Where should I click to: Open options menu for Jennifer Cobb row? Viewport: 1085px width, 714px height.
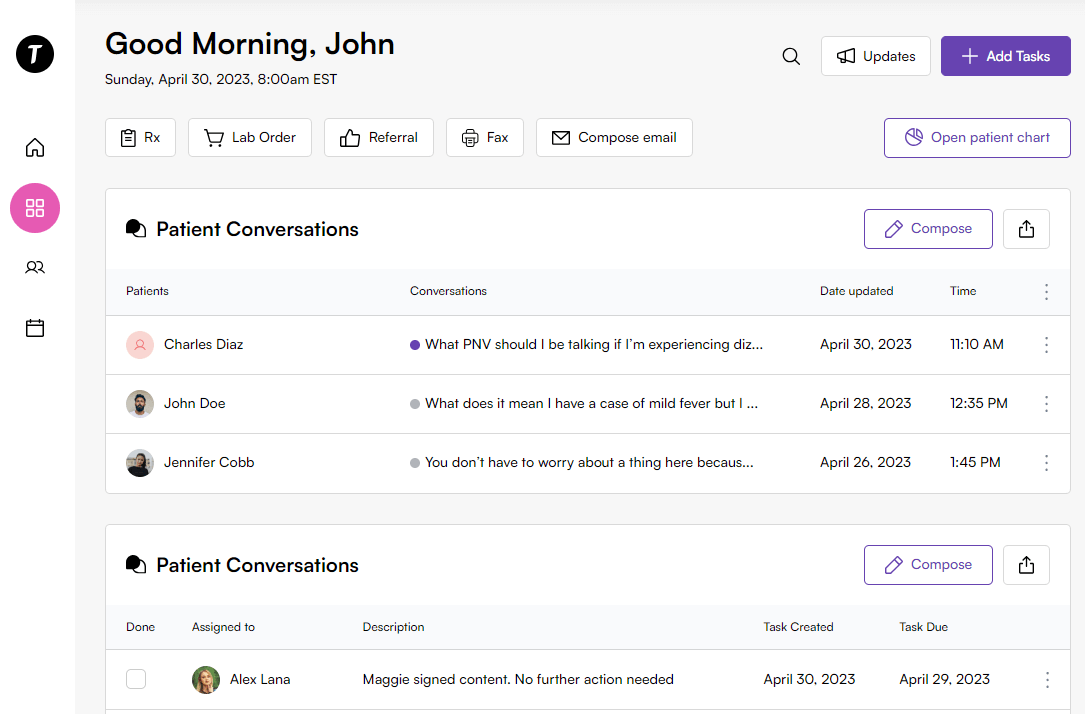tap(1047, 463)
